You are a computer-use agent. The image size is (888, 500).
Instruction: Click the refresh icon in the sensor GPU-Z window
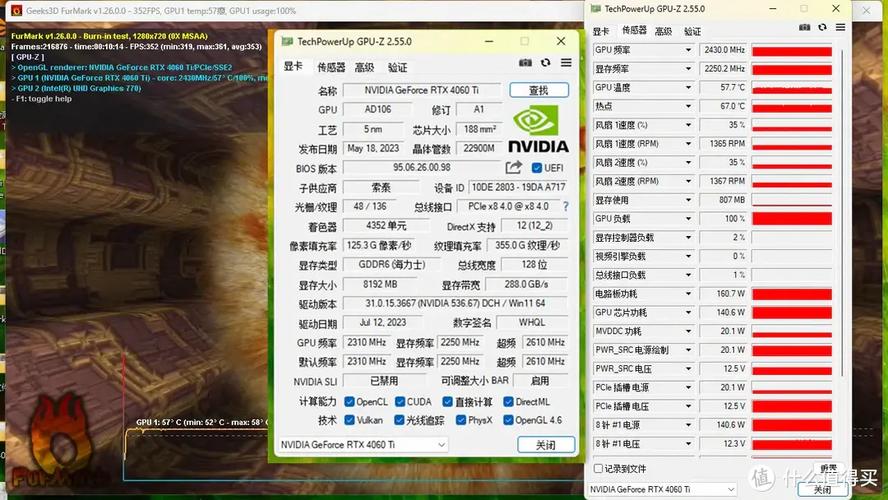point(822,27)
